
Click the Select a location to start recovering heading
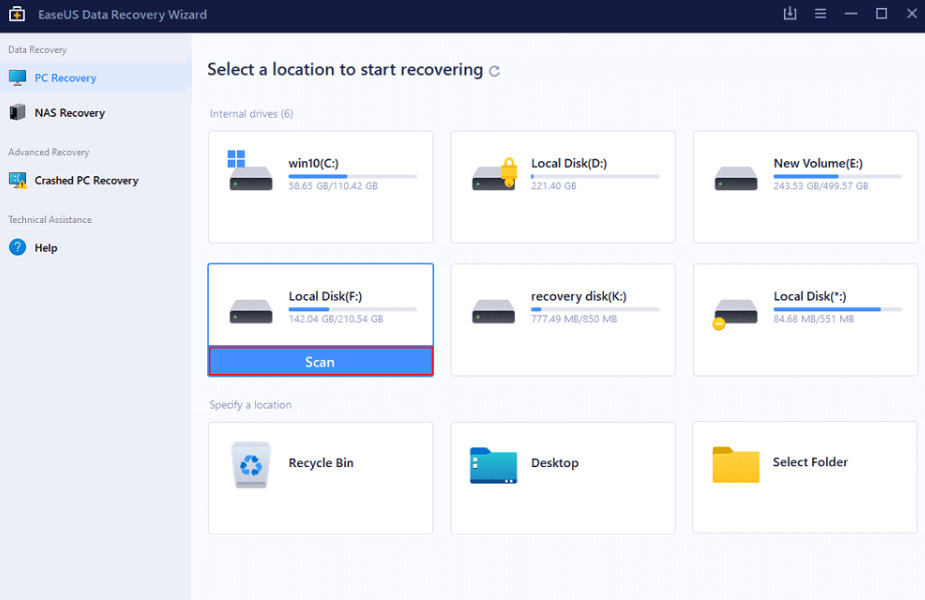point(345,70)
